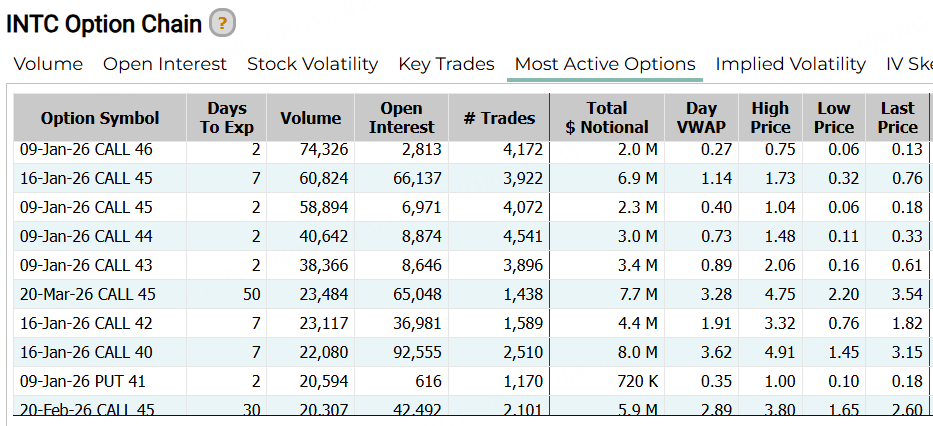
Task: Sort by Option Symbol column header
Action: [x=100, y=118]
